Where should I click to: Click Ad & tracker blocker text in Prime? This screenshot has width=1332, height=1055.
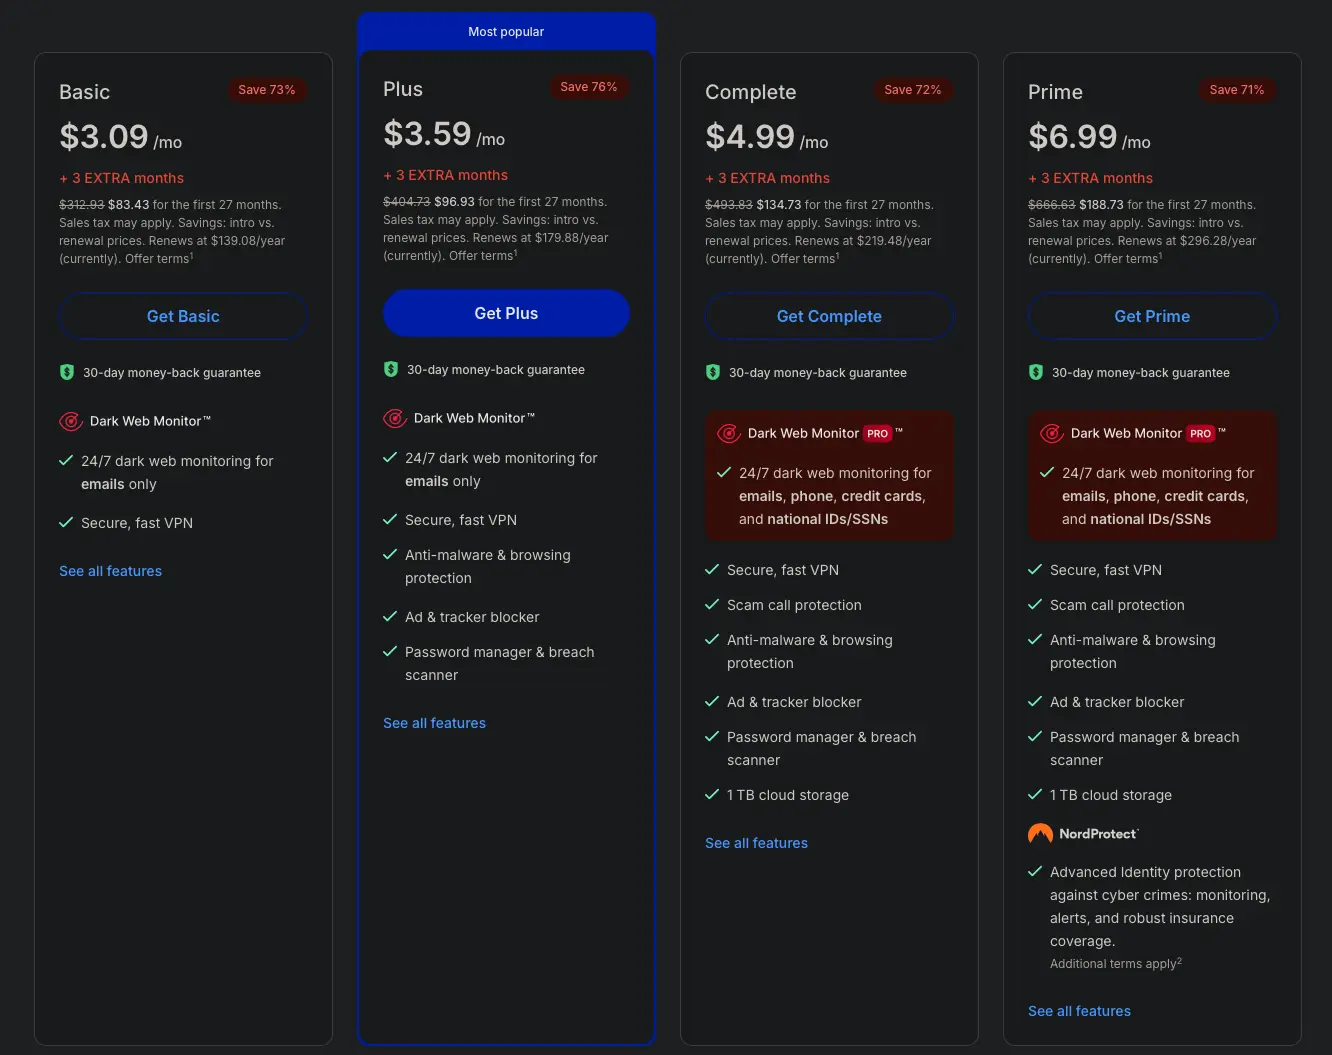pos(1117,702)
